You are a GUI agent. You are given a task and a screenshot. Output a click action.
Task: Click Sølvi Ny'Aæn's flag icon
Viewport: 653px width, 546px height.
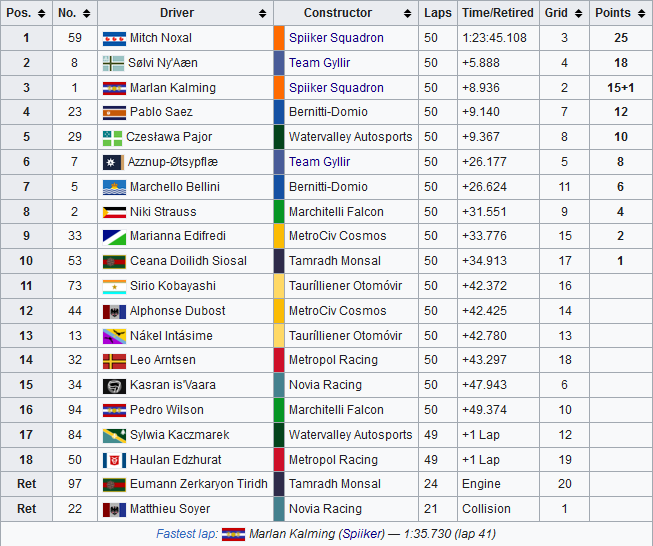point(113,64)
